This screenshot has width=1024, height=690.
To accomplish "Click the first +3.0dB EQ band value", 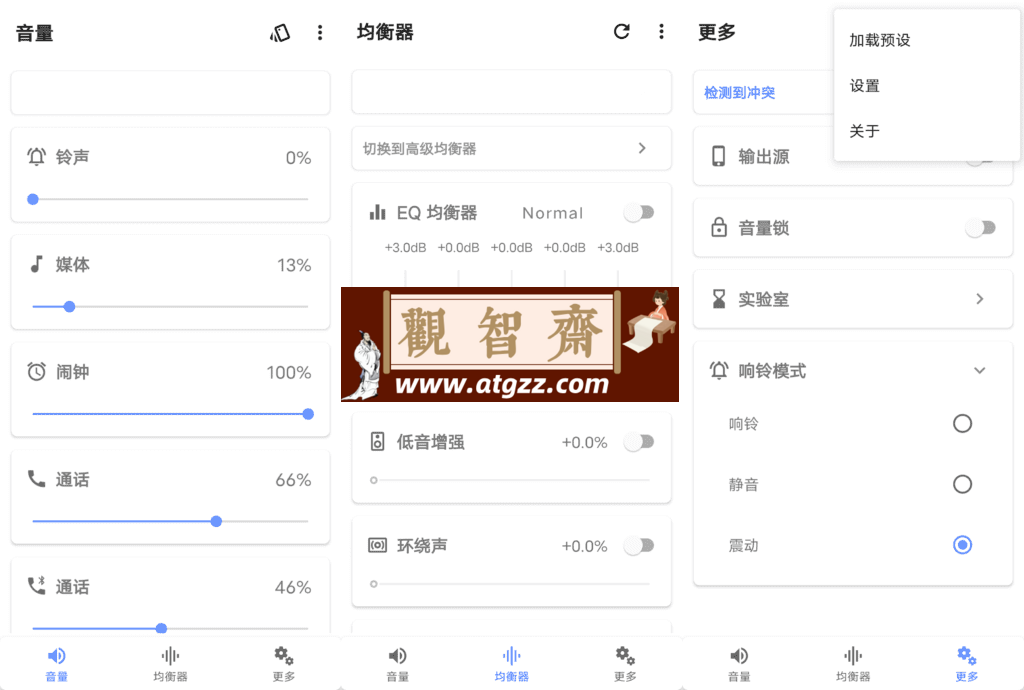I will pos(405,247).
